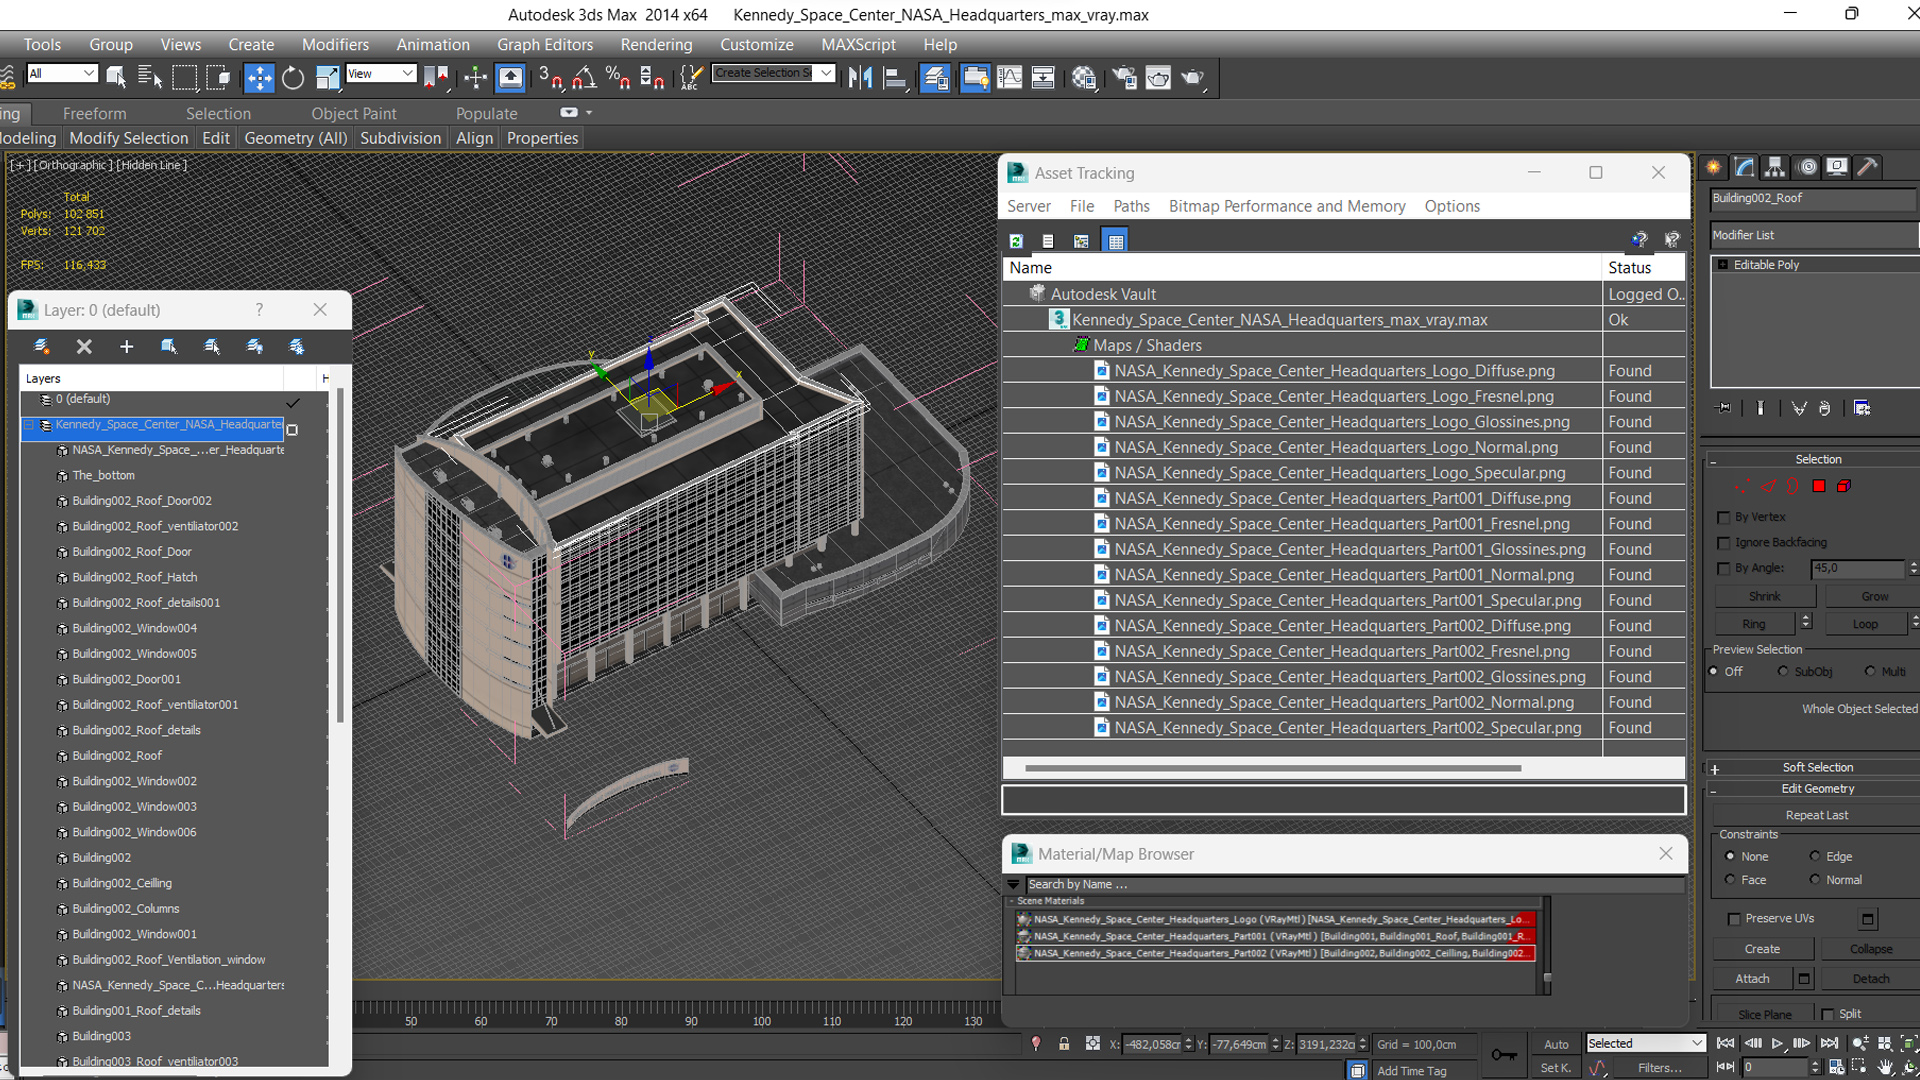This screenshot has width=1920, height=1080.
Task: Click the Attach button
Action: [1752, 979]
